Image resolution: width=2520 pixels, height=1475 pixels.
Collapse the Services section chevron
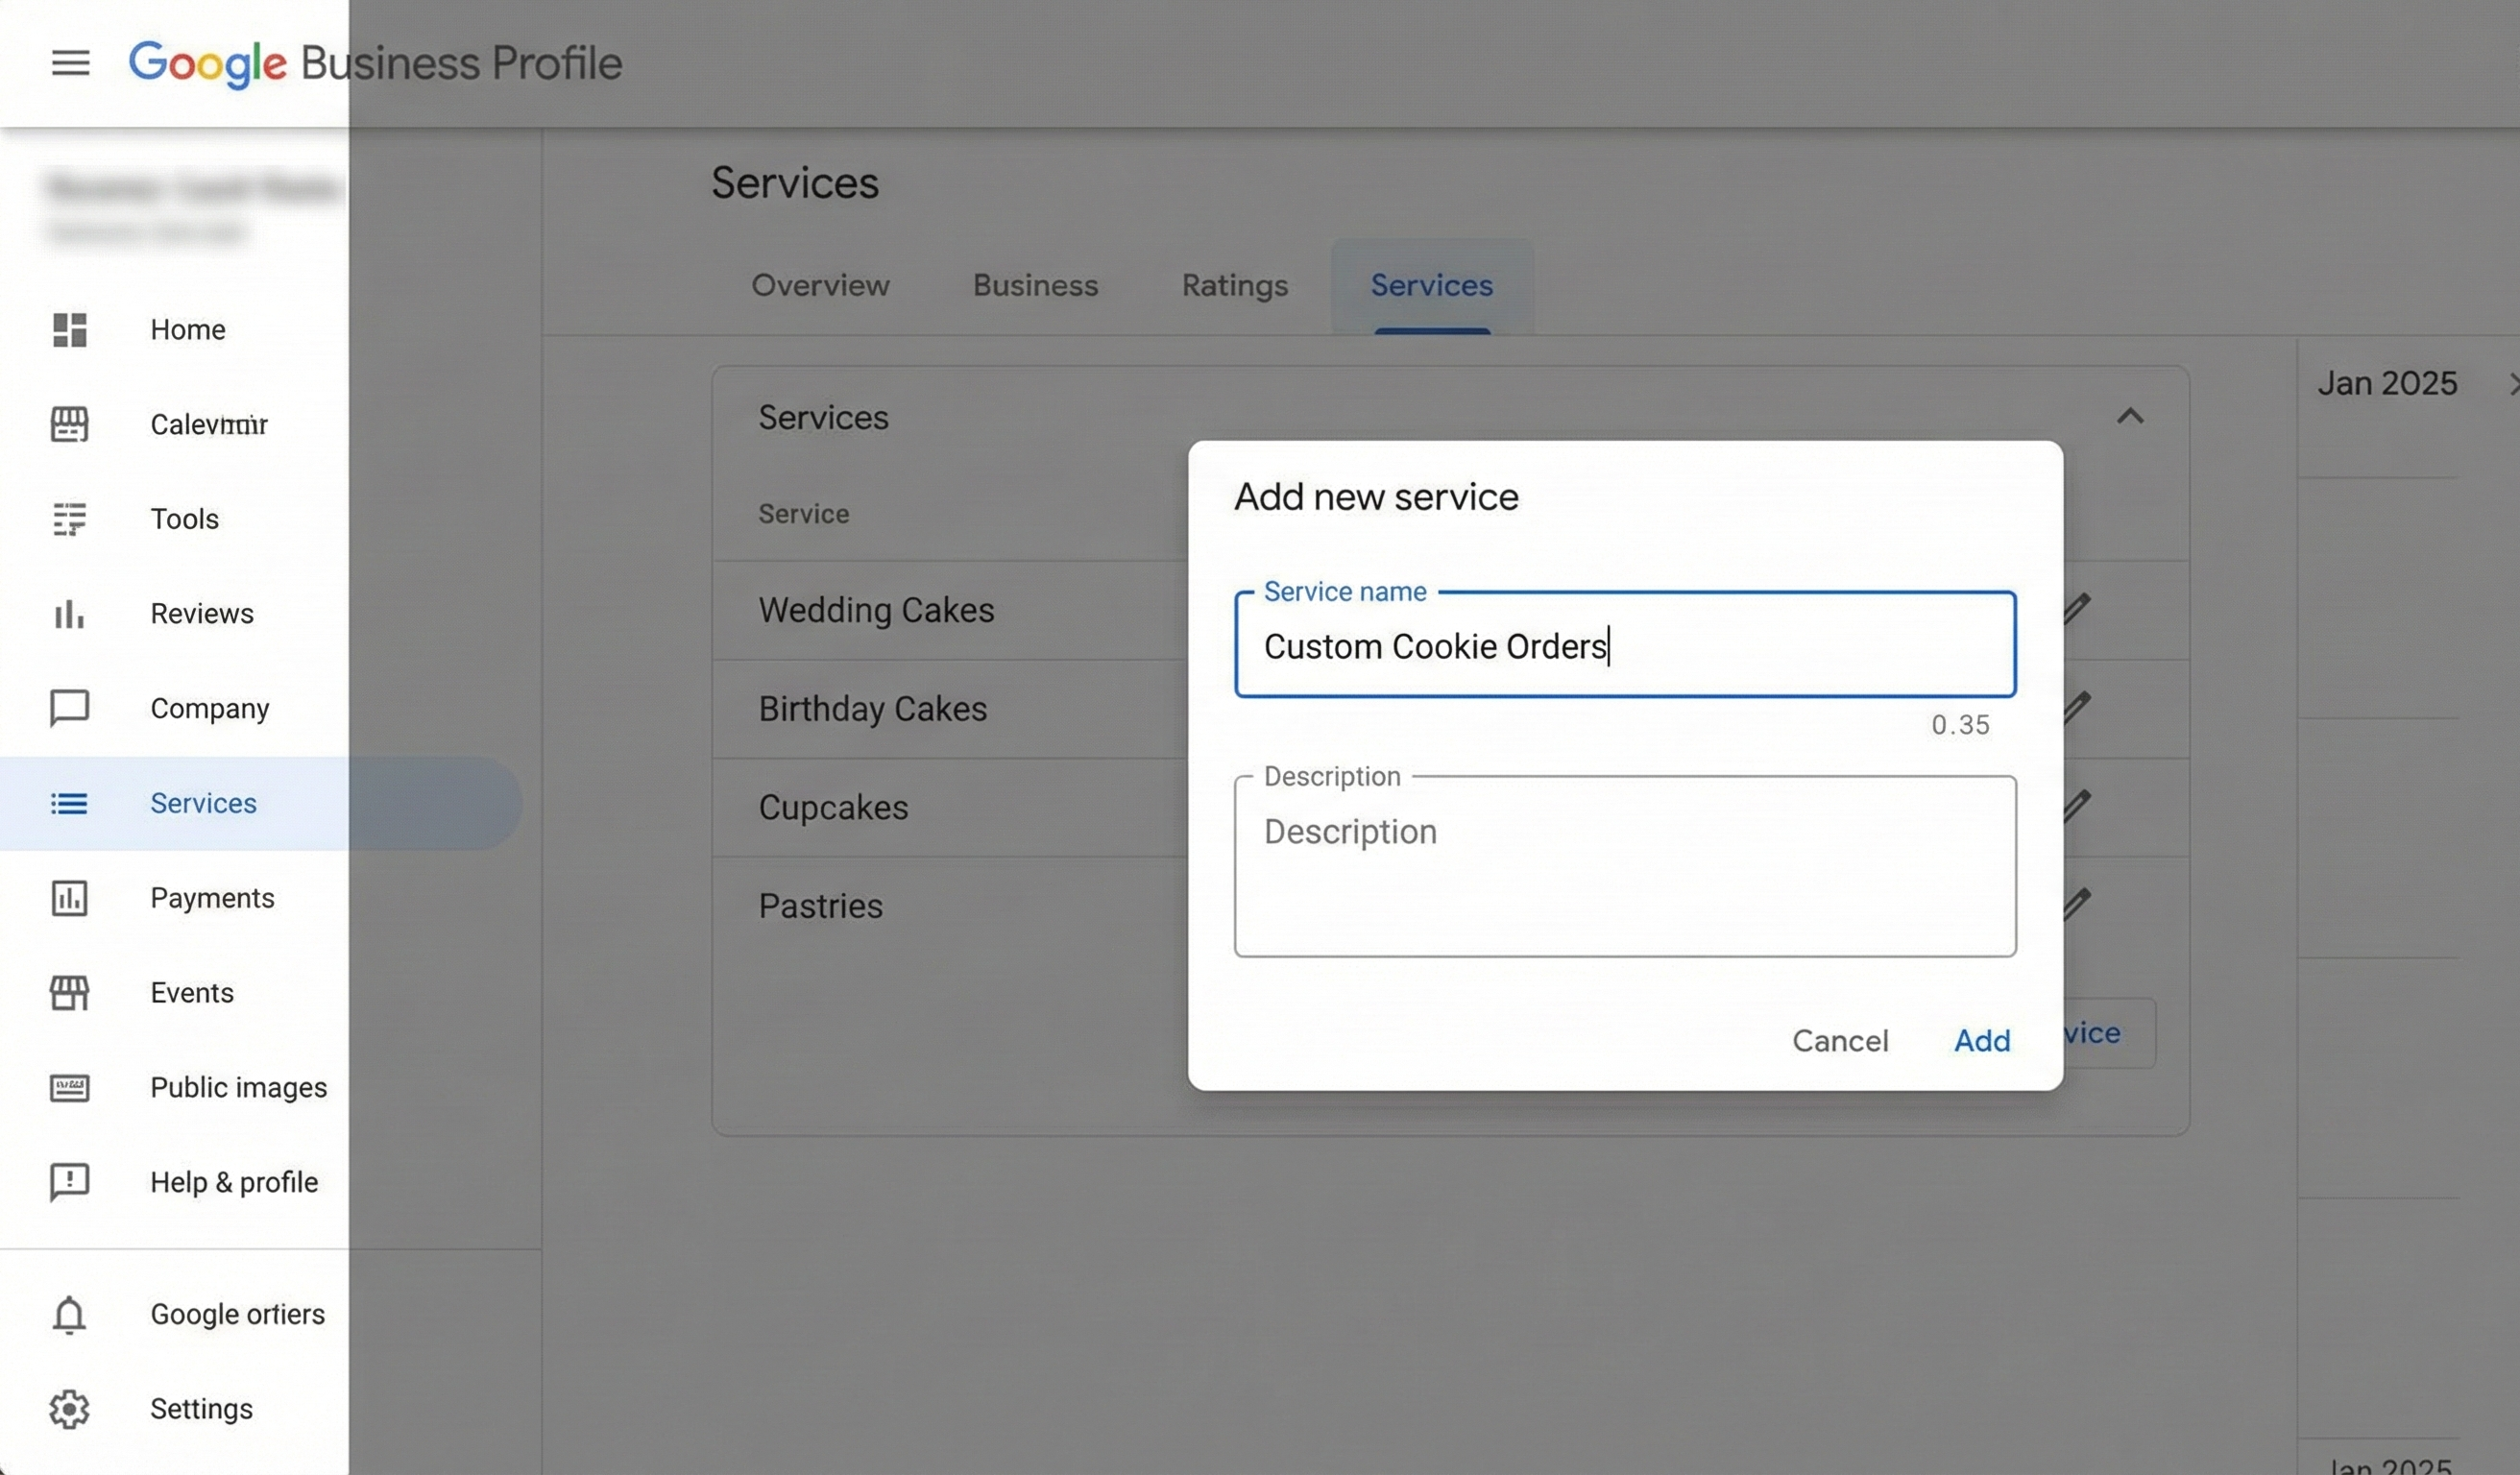click(x=2130, y=416)
